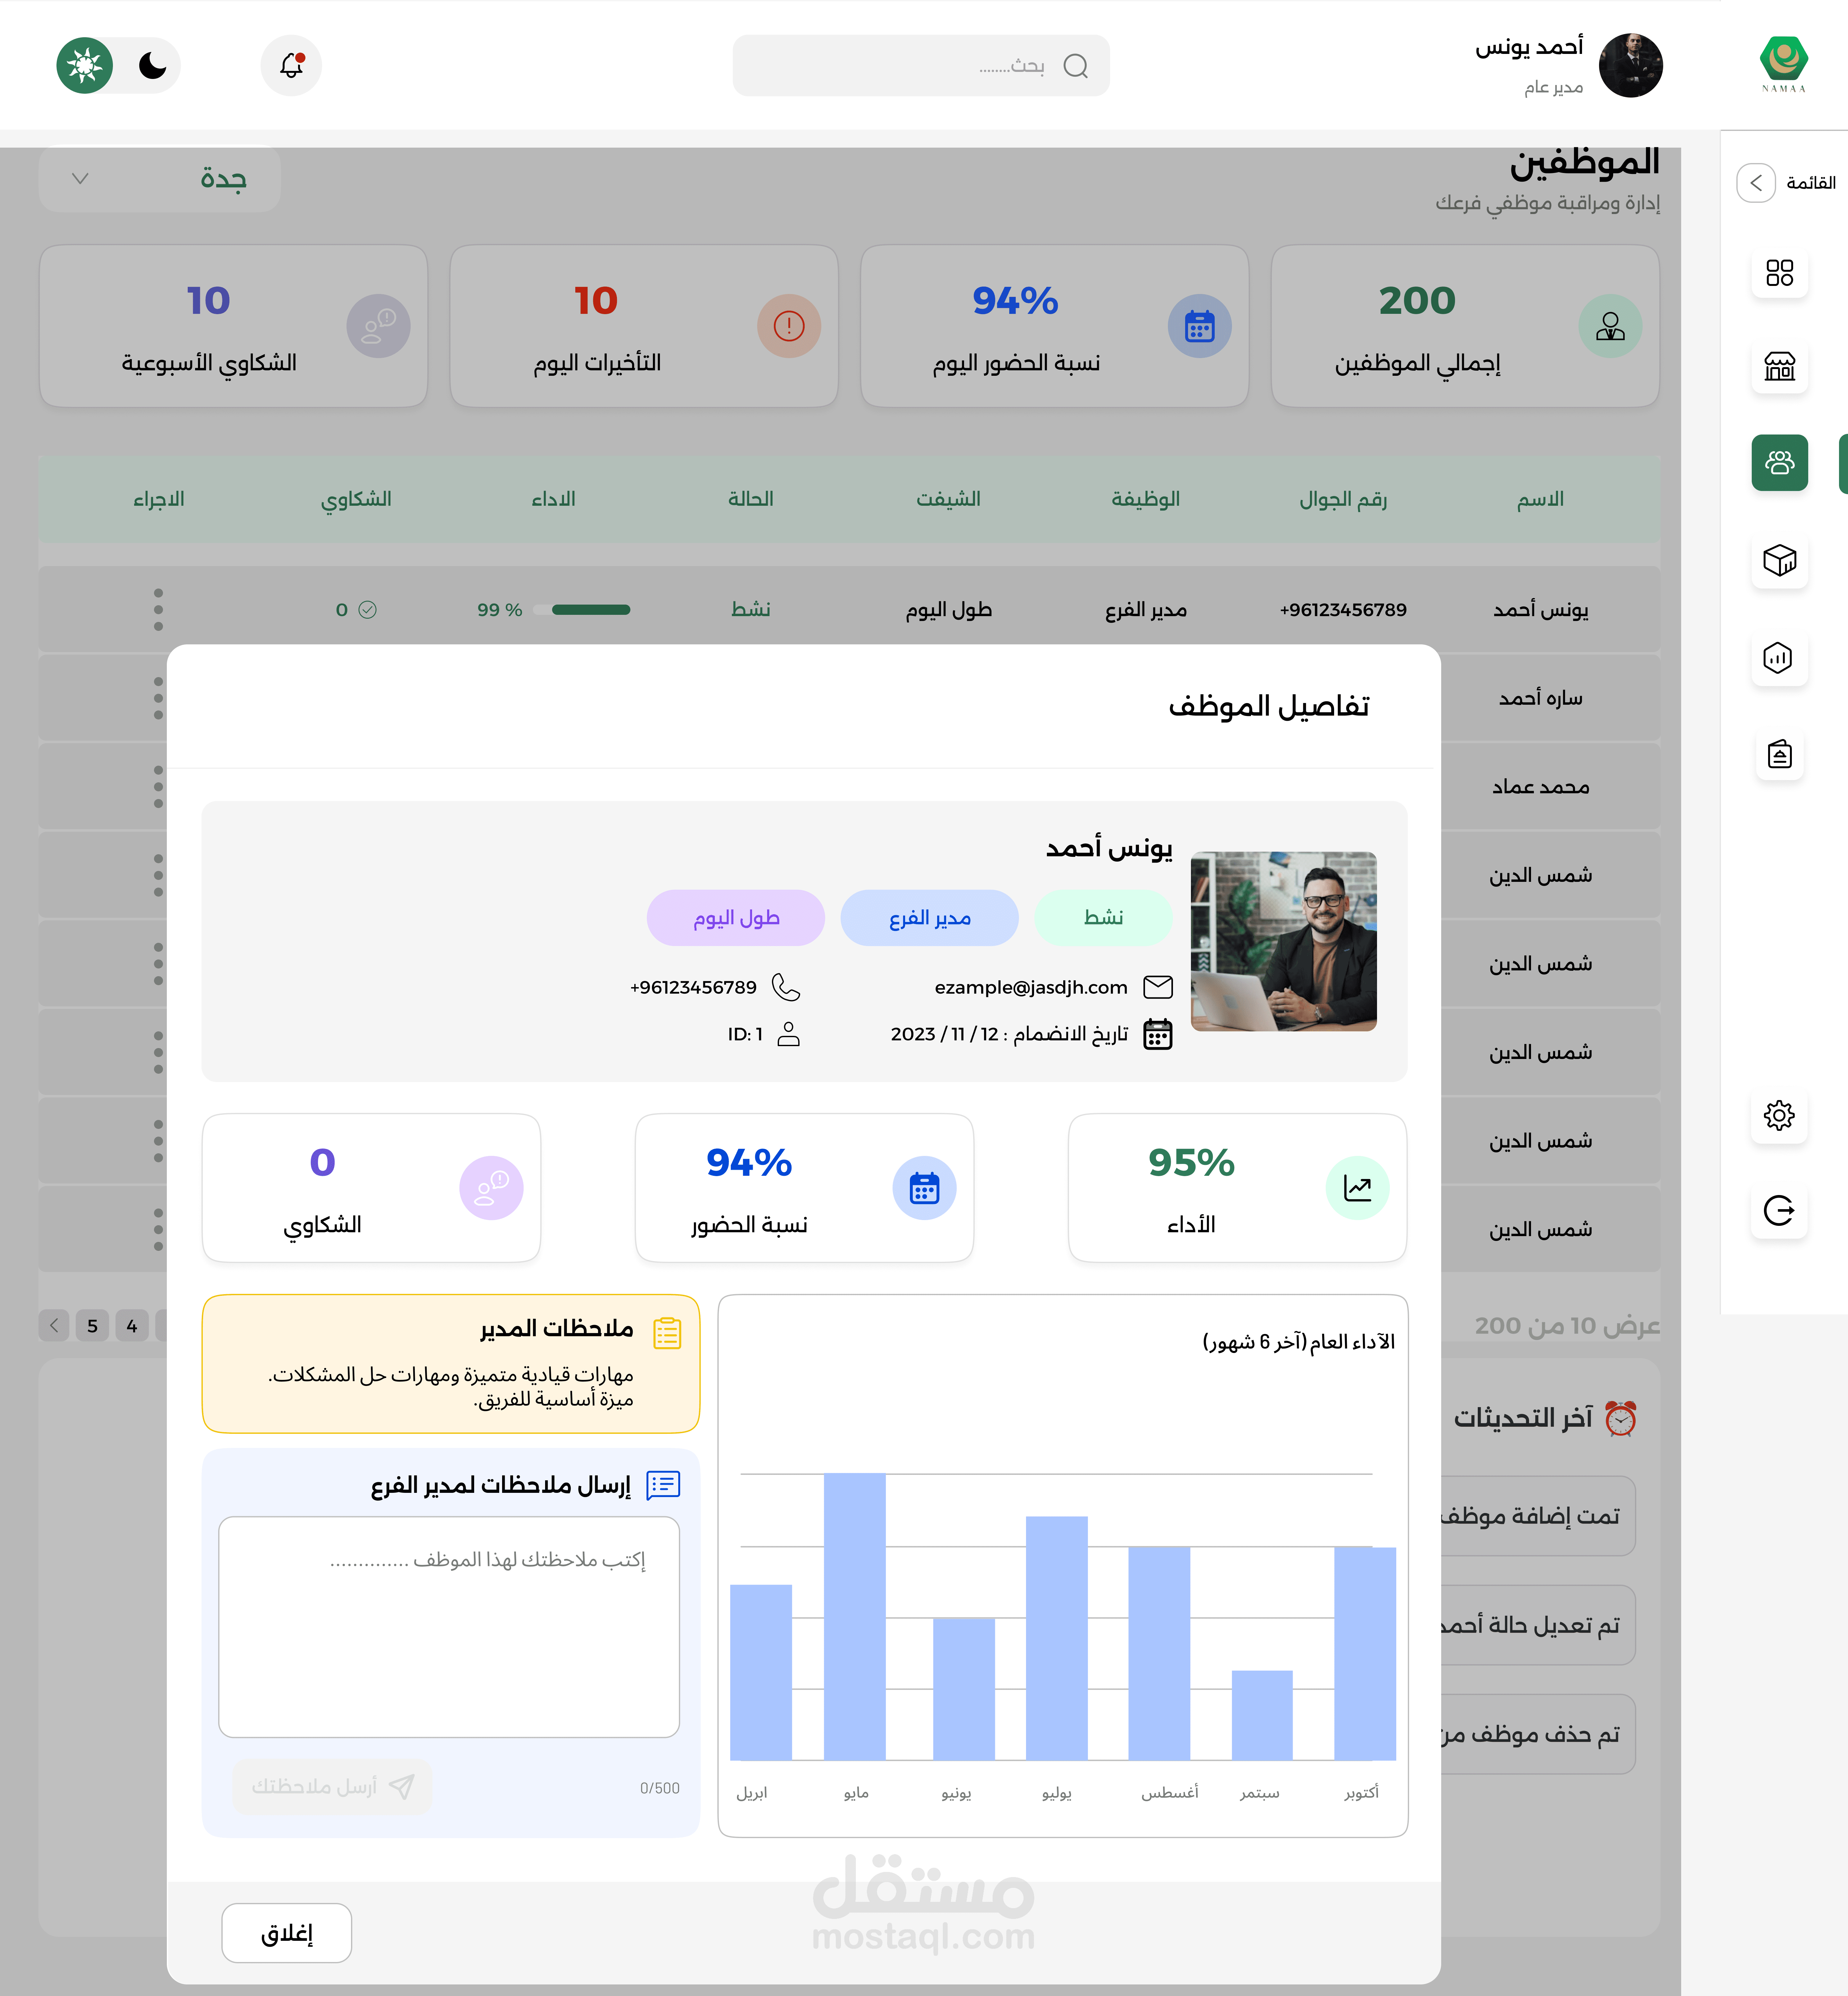Click the employee note text area
This screenshot has width=1848, height=1996.
[449, 1627]
